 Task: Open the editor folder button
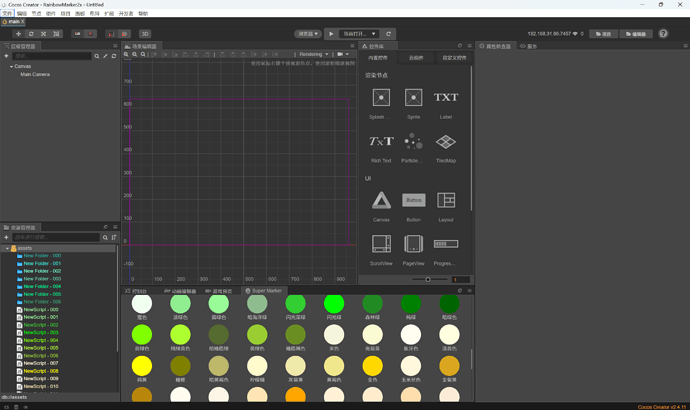click(636, 34)
